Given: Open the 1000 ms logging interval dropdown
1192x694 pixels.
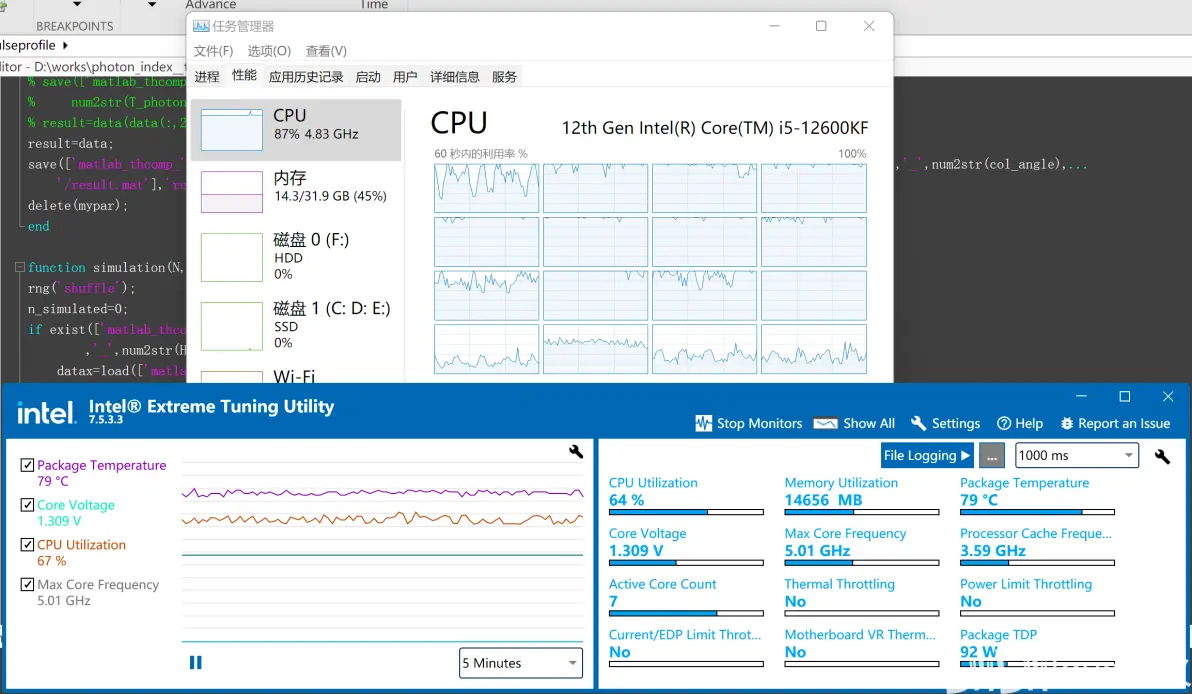Looking at the screenshot, I should pos(1076,455).
